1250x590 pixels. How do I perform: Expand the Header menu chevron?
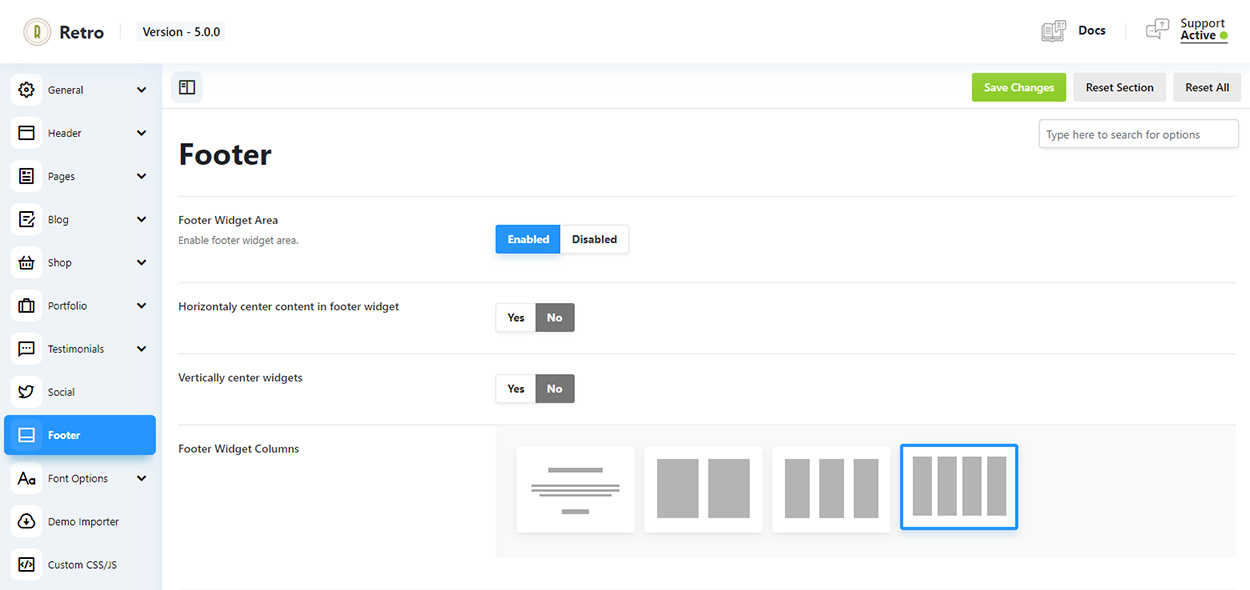(x=141, y=133)
